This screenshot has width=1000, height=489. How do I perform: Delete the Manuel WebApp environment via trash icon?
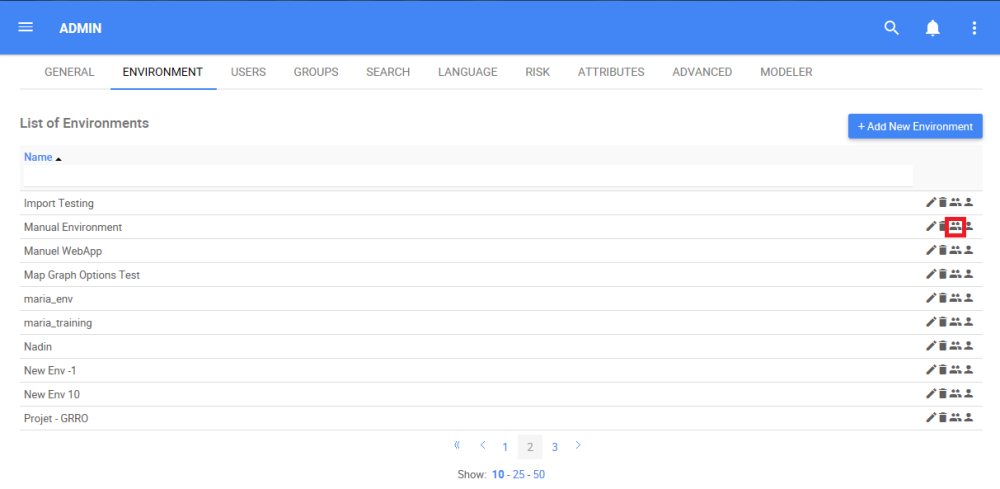[x=943, y=251]
